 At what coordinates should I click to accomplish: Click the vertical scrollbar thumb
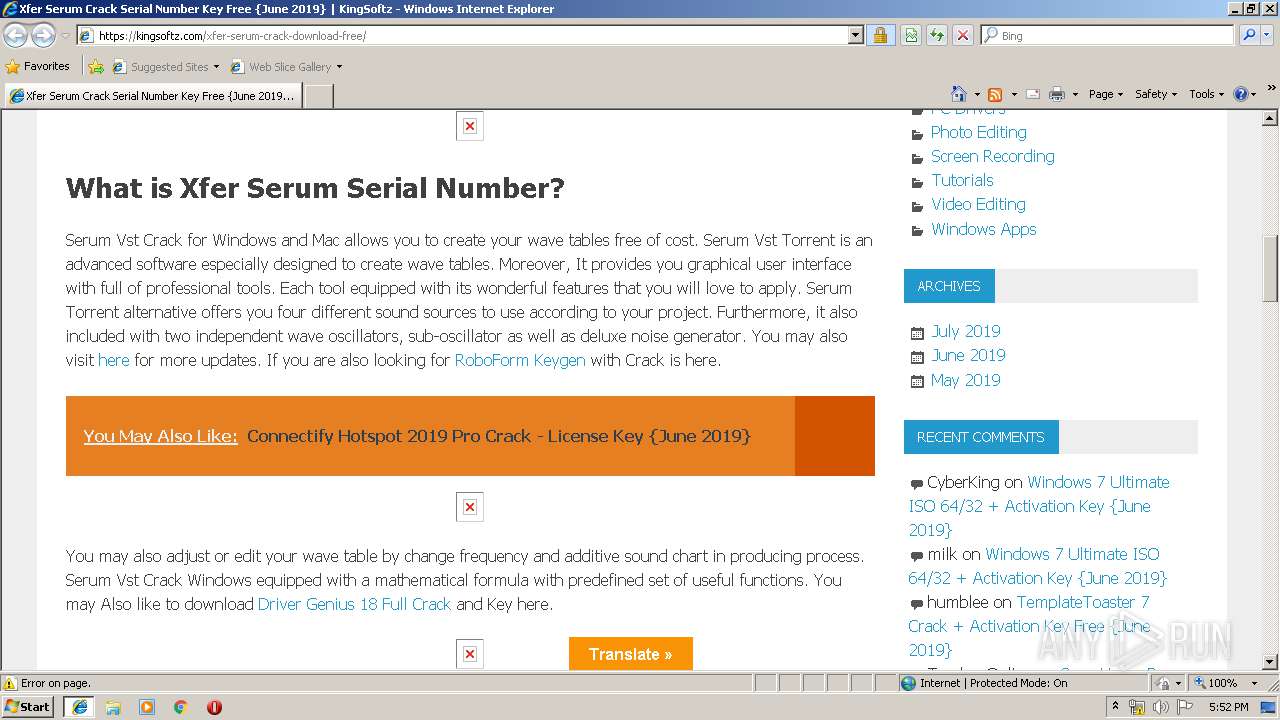click(x=1270, y=268)
